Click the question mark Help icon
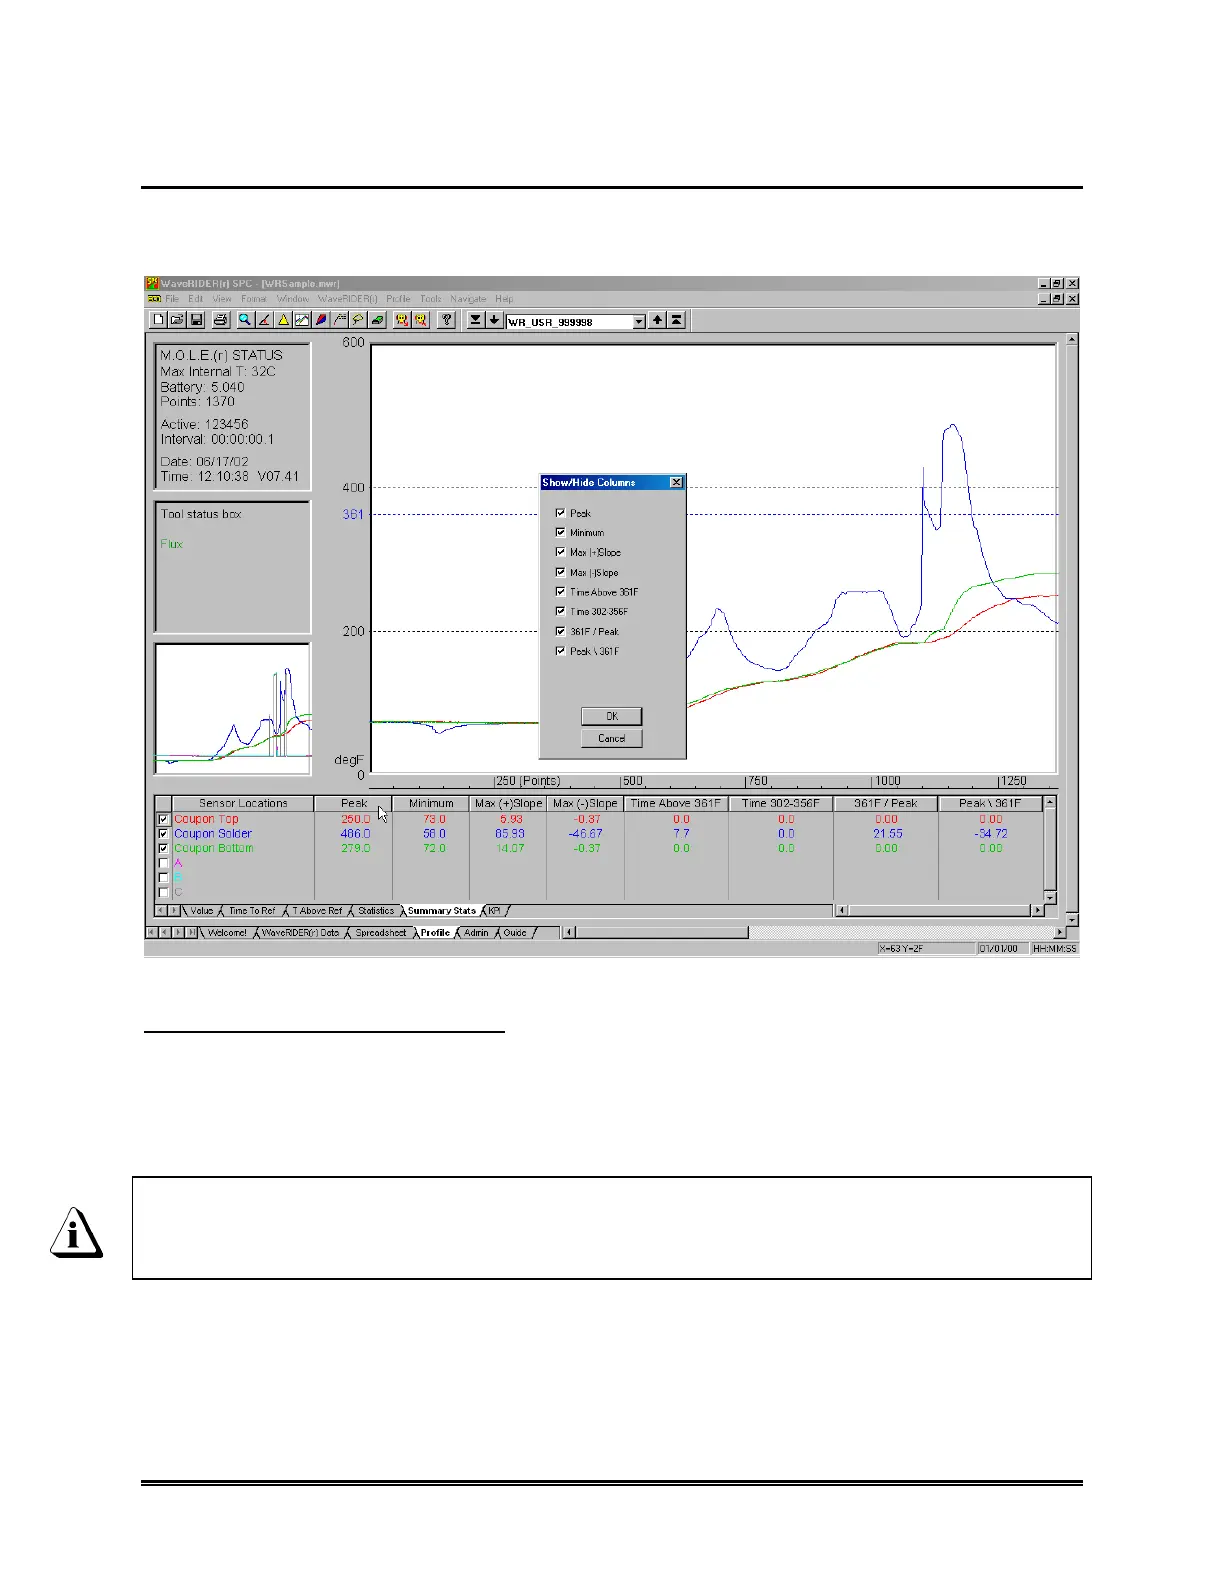Viewport: 1224px width, 1584px height. [447, 320]
